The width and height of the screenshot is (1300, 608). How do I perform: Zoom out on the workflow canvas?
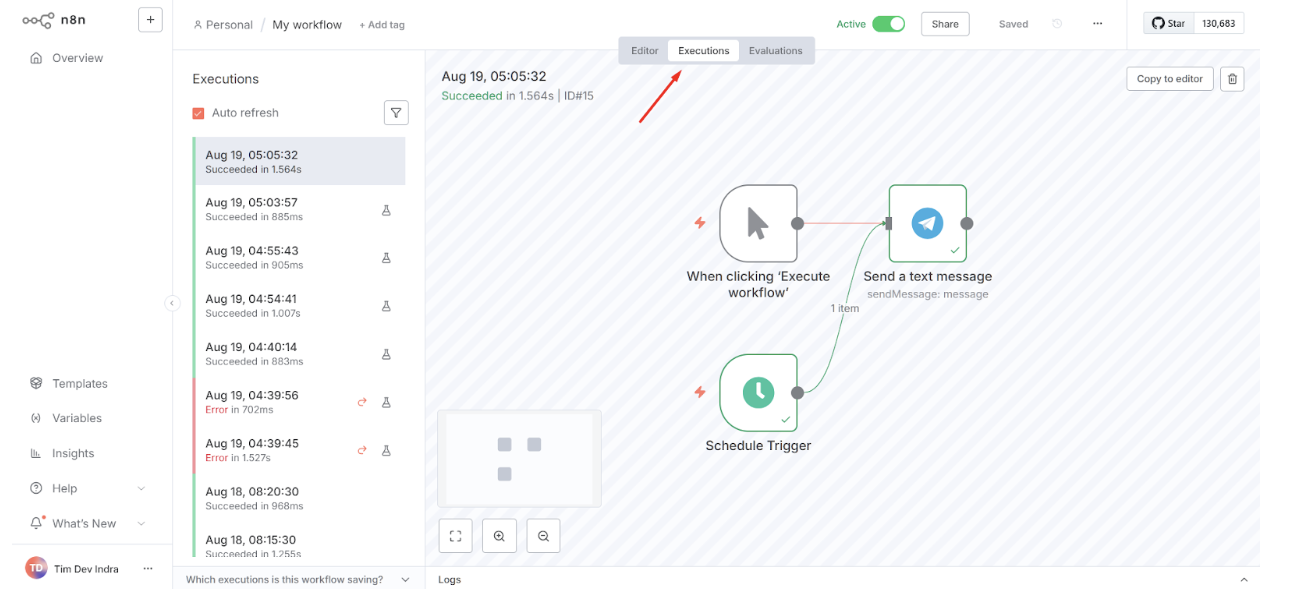tap(543, 536)
